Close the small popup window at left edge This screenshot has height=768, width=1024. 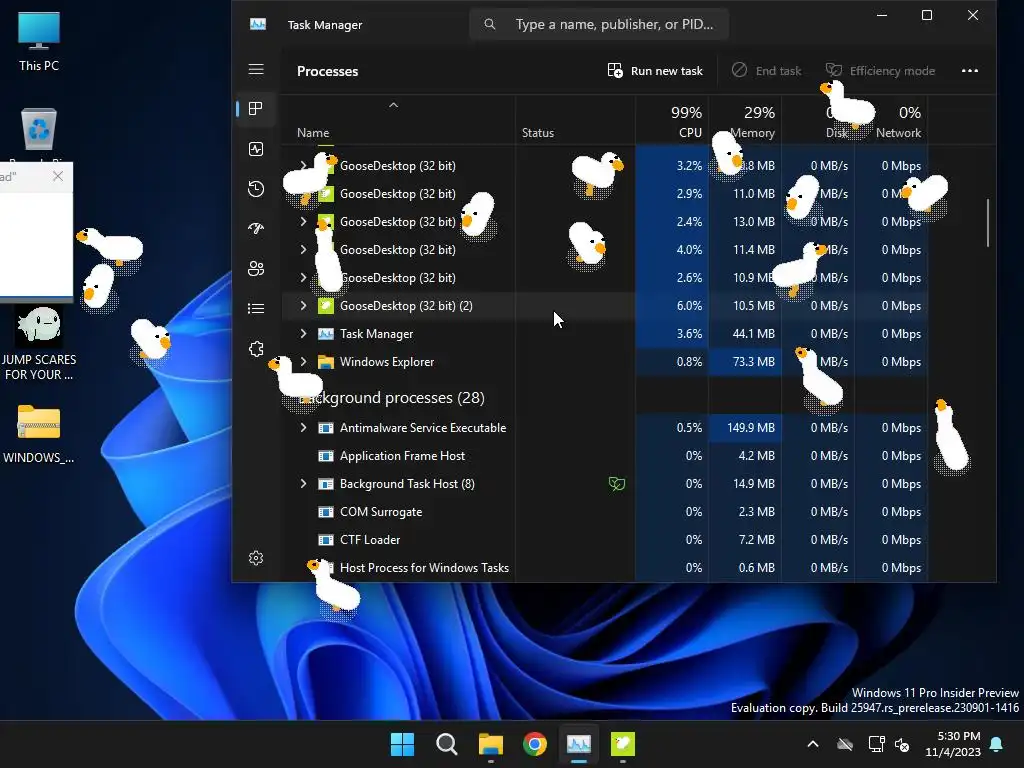click(x=58, y=176)
